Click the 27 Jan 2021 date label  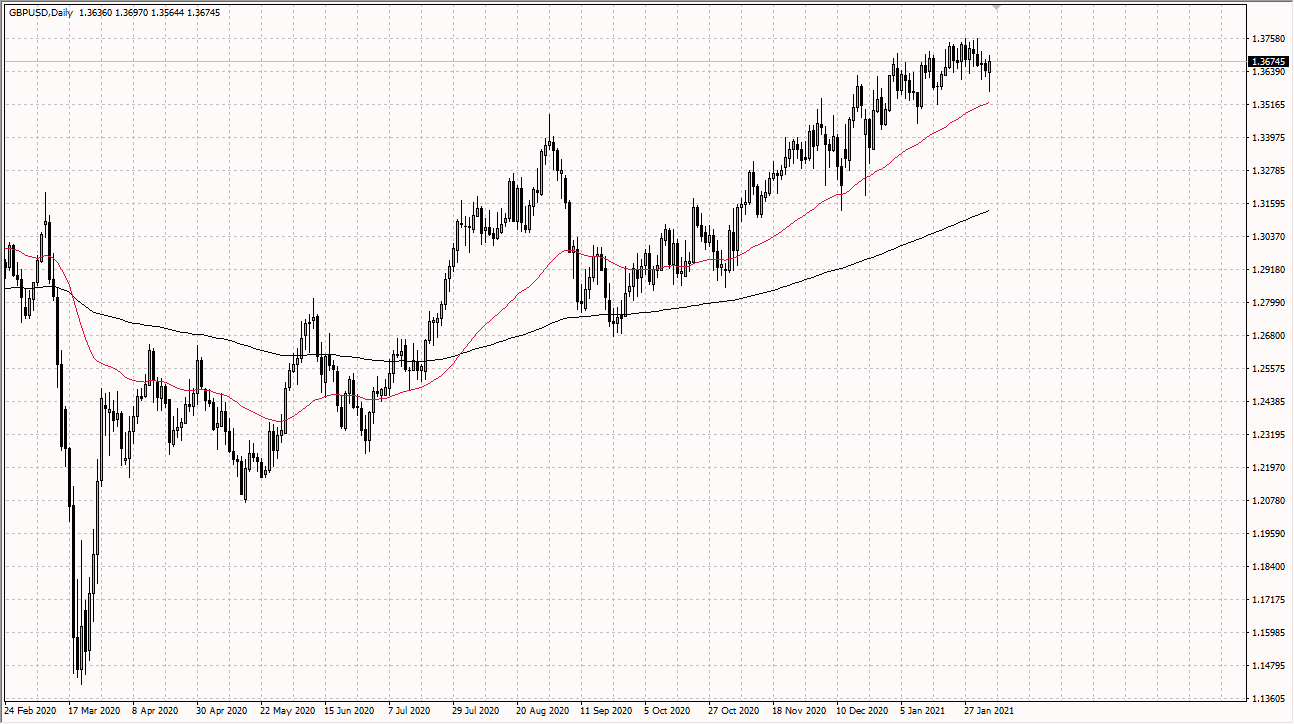(x=988, y=711)
